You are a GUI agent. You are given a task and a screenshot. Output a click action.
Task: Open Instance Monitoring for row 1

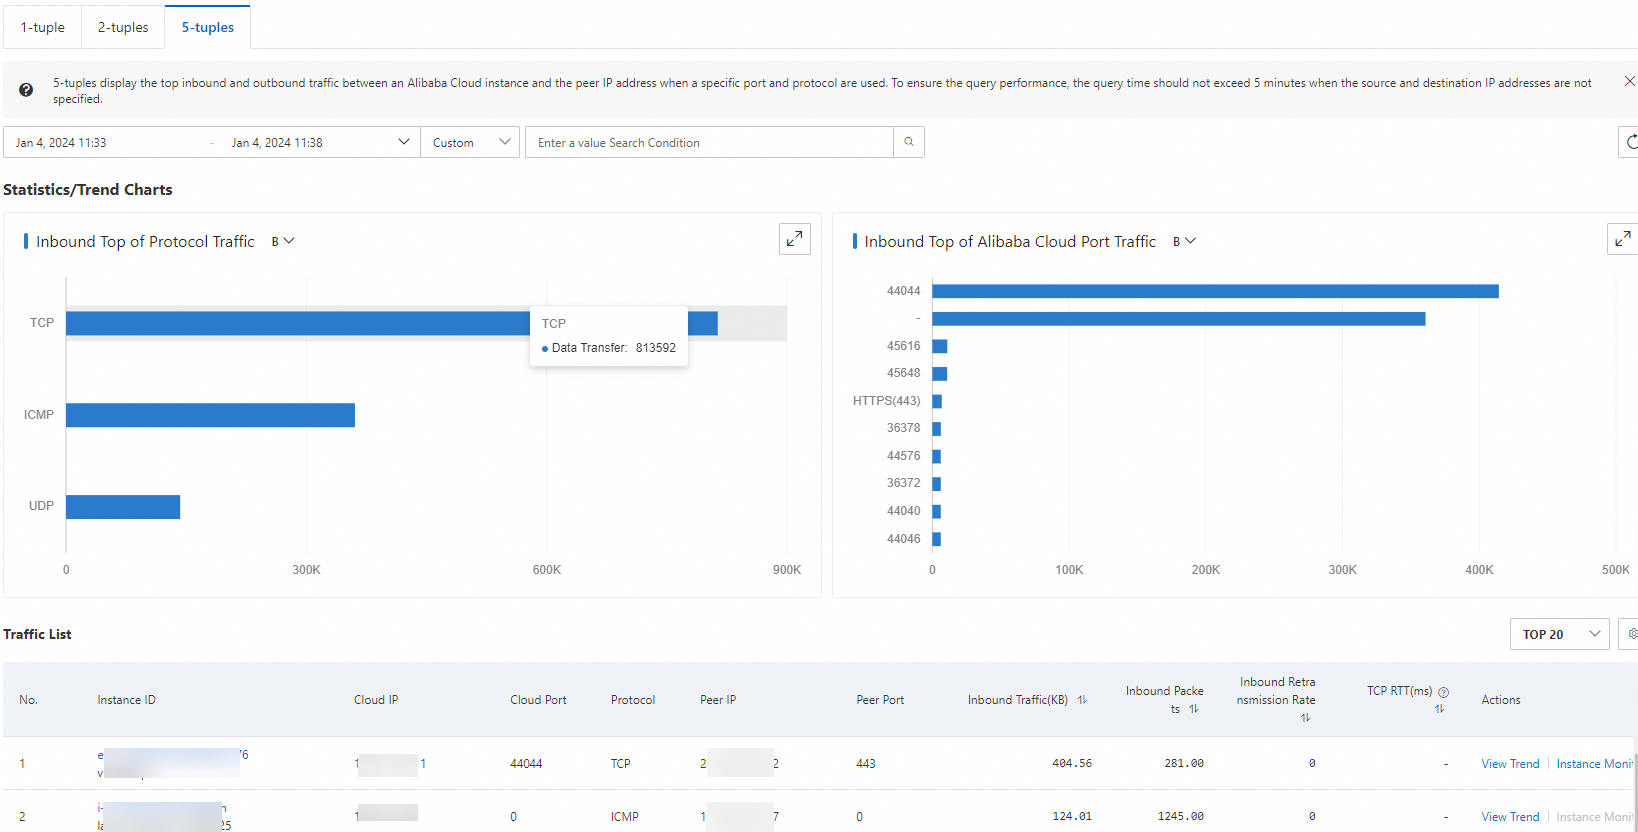tap(1595, 764)
